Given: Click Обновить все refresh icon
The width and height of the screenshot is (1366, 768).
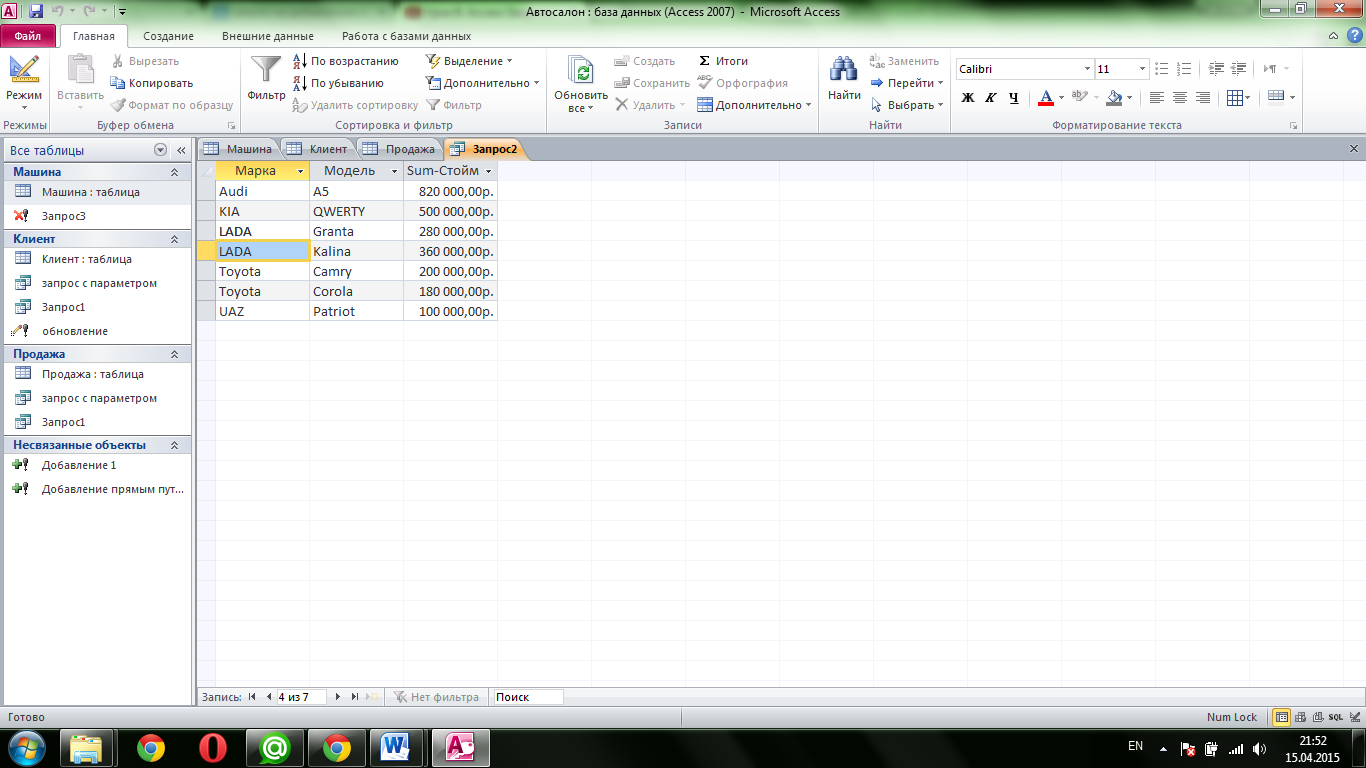Looking at the screenshot, I should 581,81.
